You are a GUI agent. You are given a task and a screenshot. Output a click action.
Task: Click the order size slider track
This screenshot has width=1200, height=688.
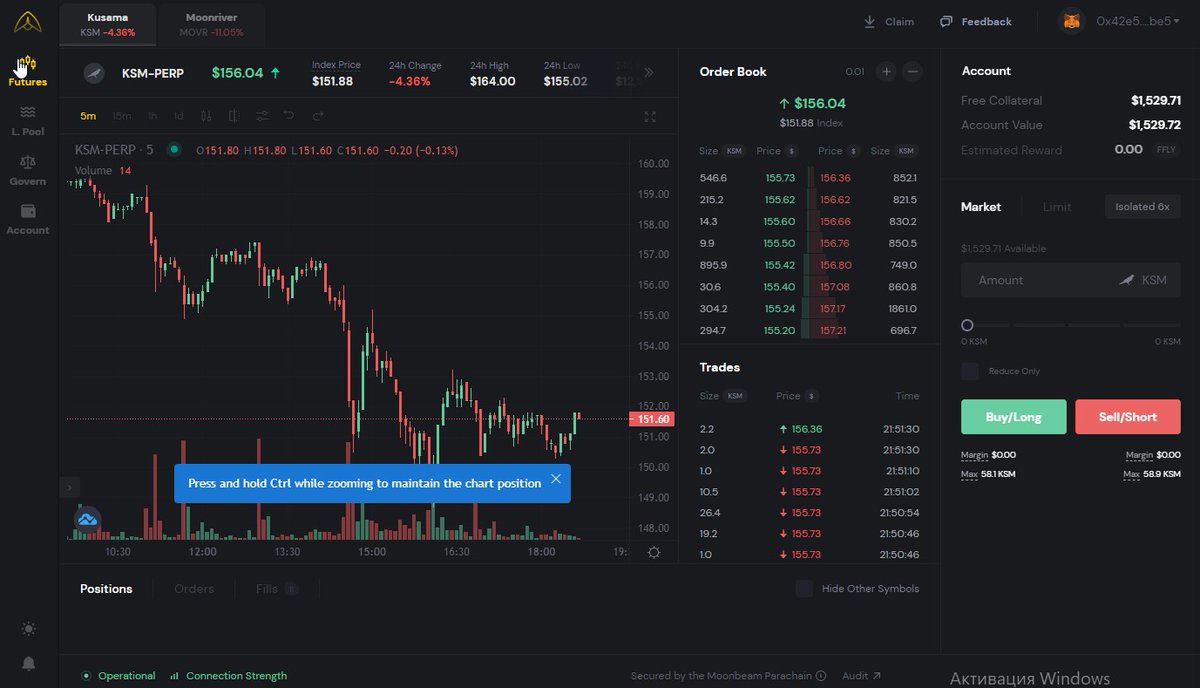(x=1071, y=325)
